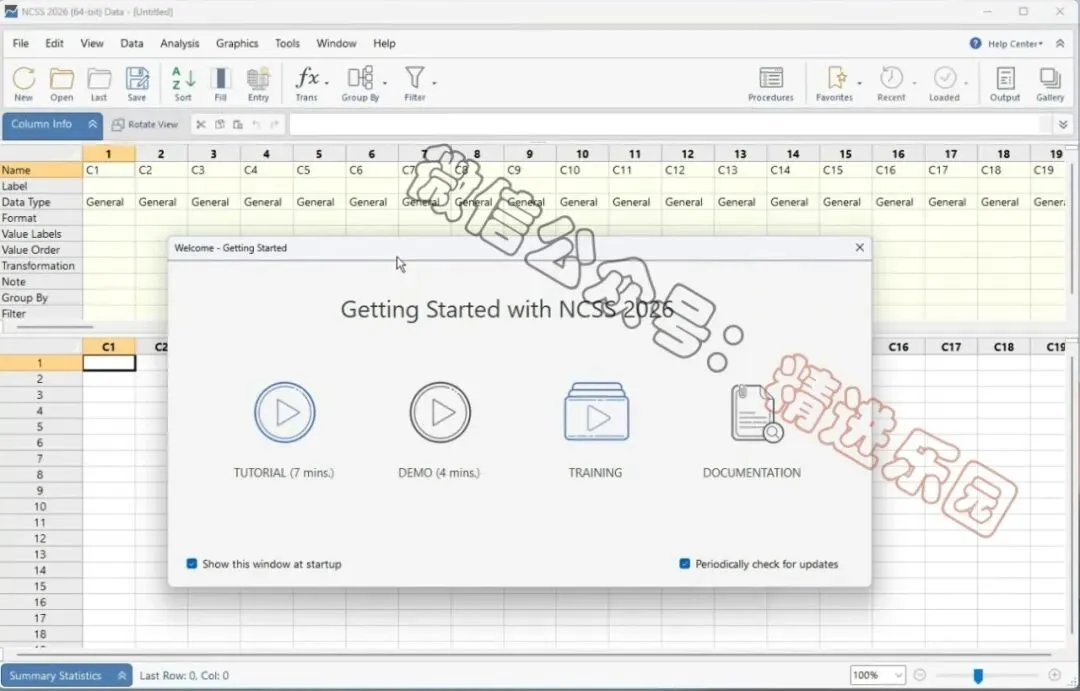This screenshot has width=1080, height=691.
Task: Uncheck Periodically check for updates
Action: [685, 564]
